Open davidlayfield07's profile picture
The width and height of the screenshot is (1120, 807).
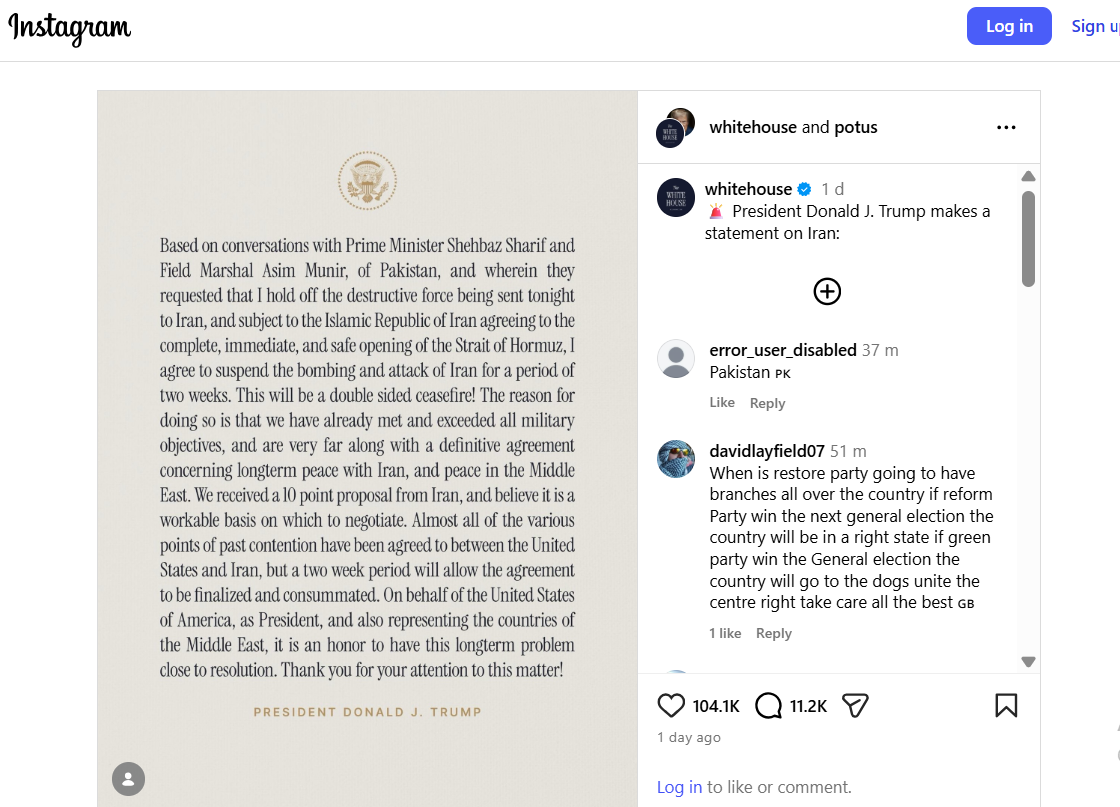676,459
